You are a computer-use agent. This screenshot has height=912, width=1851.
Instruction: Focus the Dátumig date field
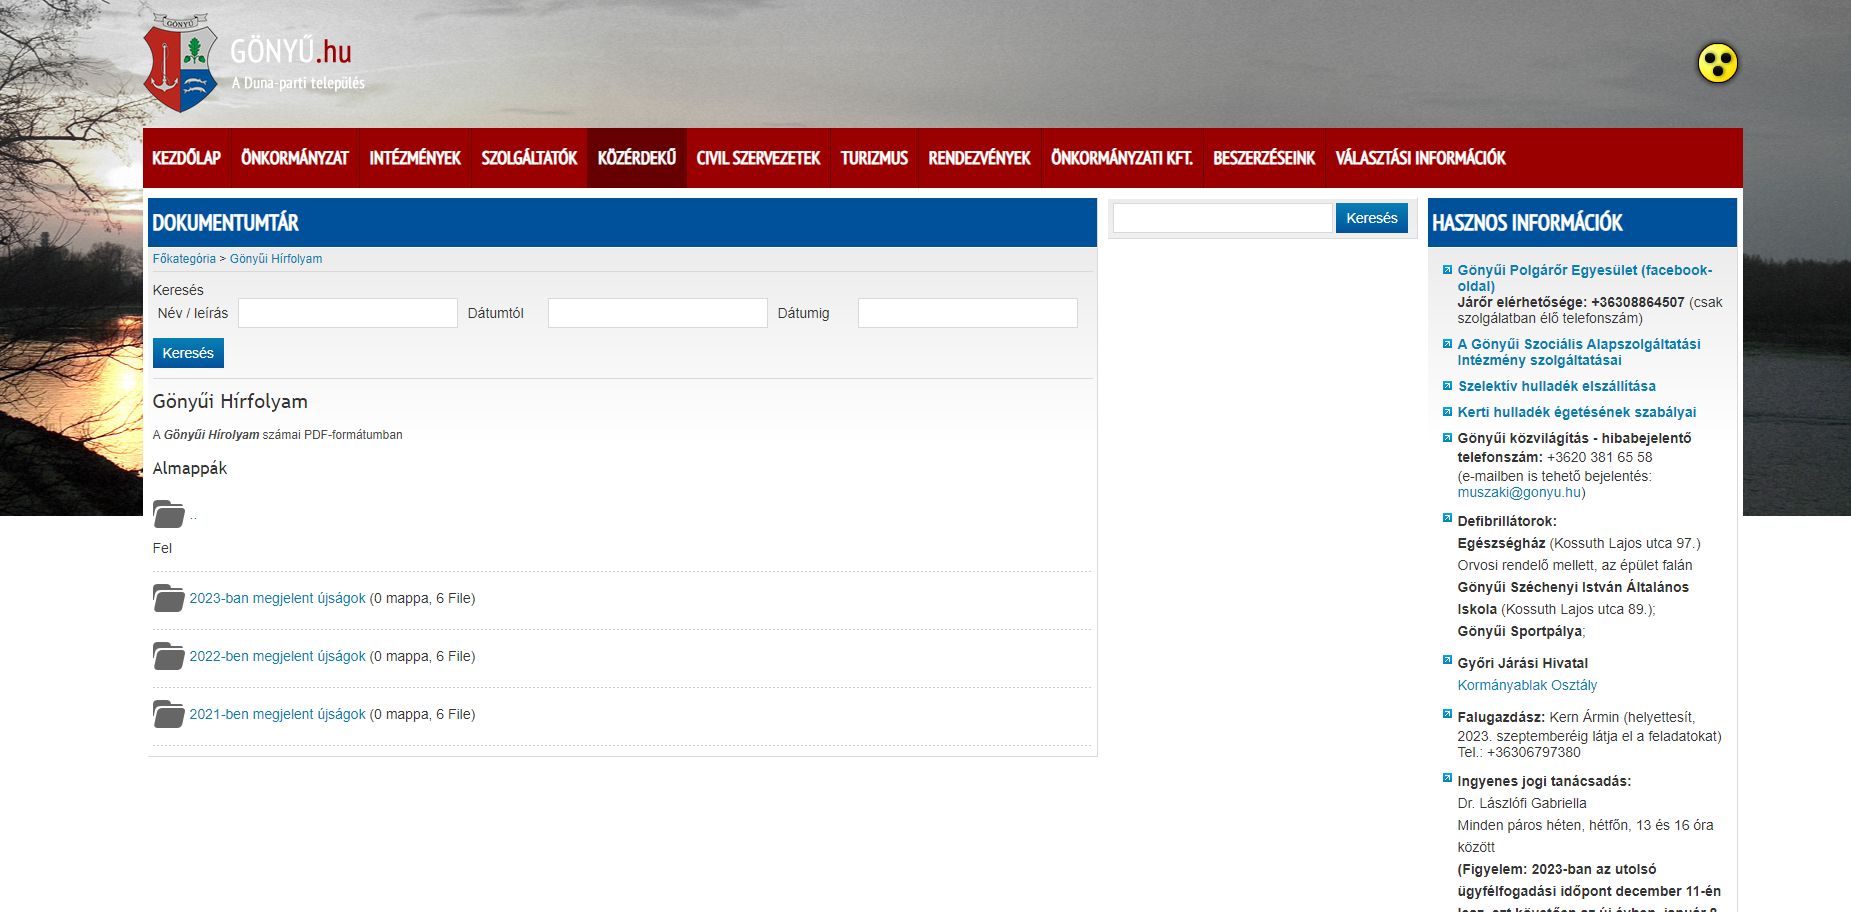click(968, 313)
